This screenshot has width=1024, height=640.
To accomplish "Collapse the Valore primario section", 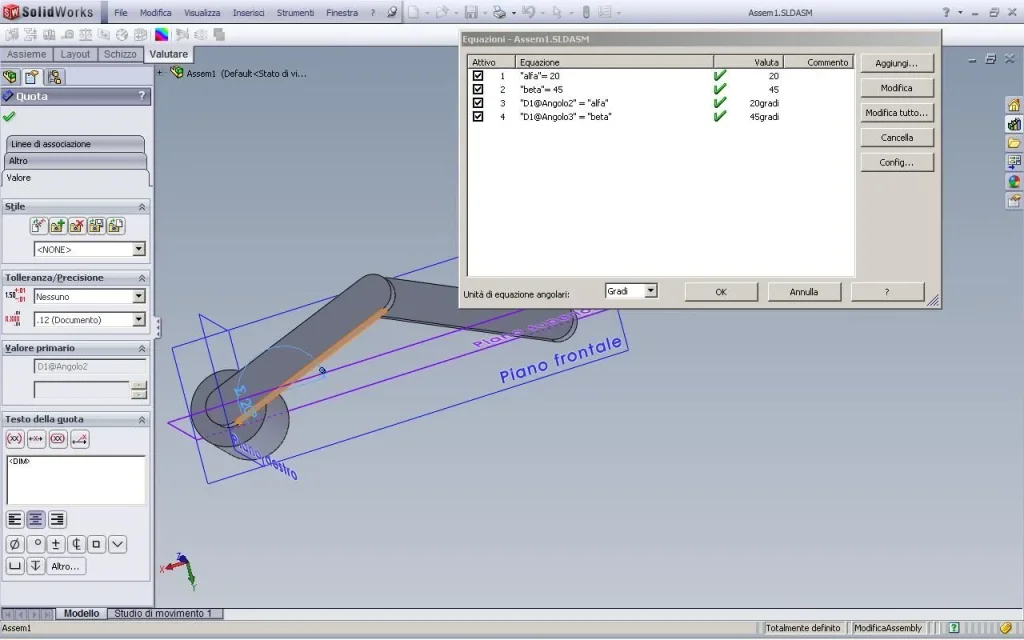I will [x=142, y=348].
